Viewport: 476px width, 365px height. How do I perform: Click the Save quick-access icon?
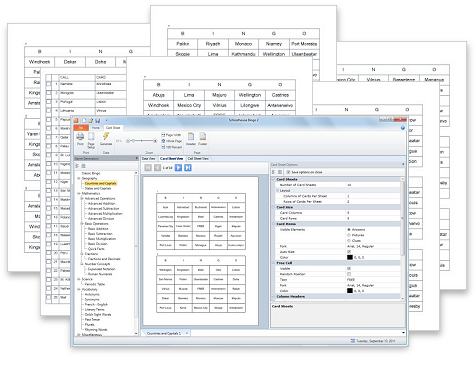point(97,120)
